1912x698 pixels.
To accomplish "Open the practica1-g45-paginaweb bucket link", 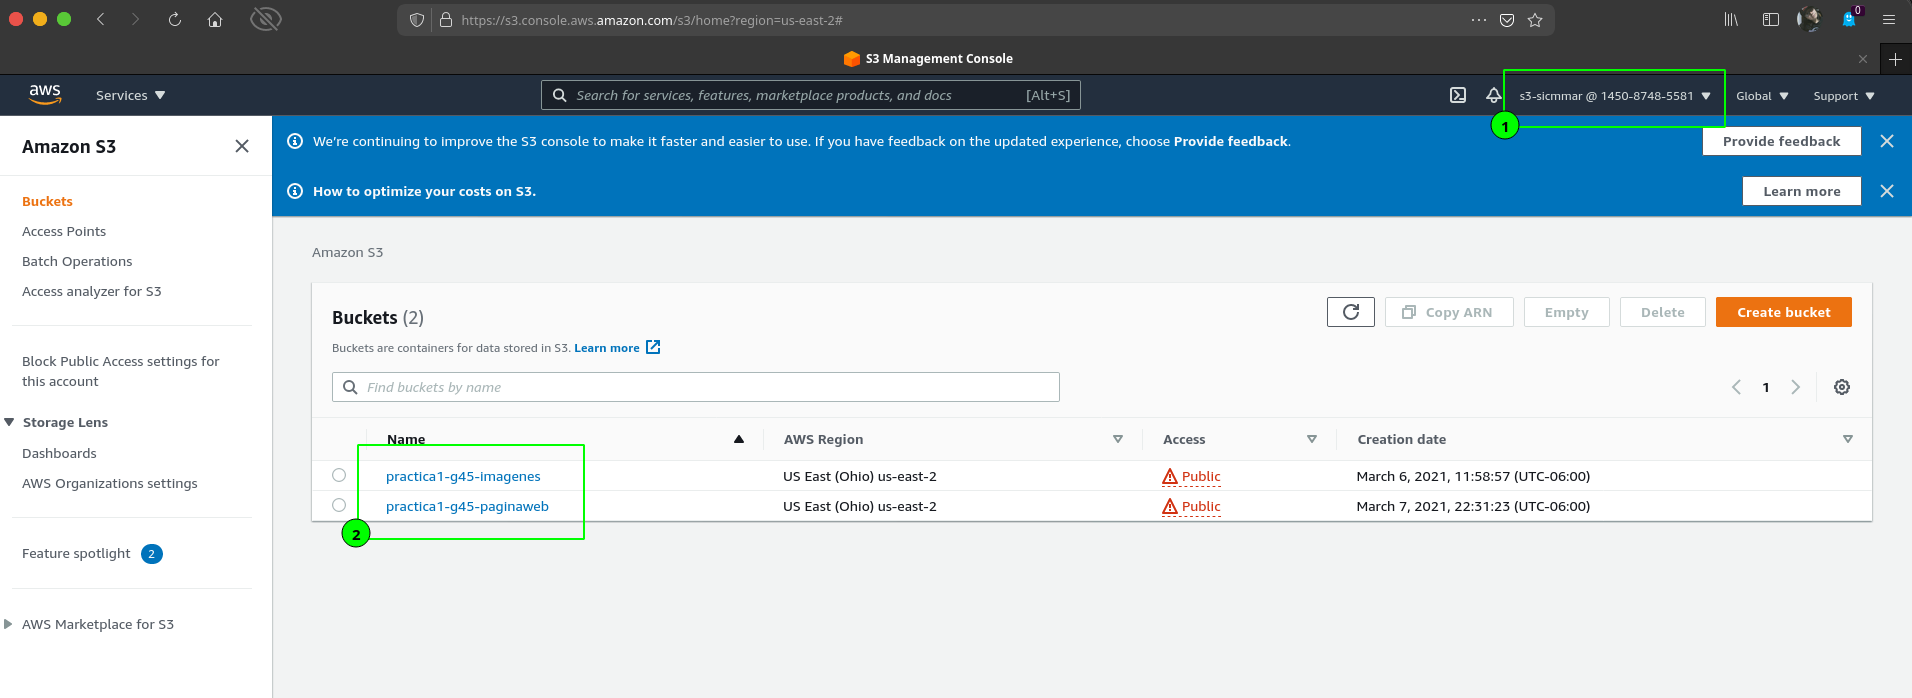I will (x=467, y=506).
